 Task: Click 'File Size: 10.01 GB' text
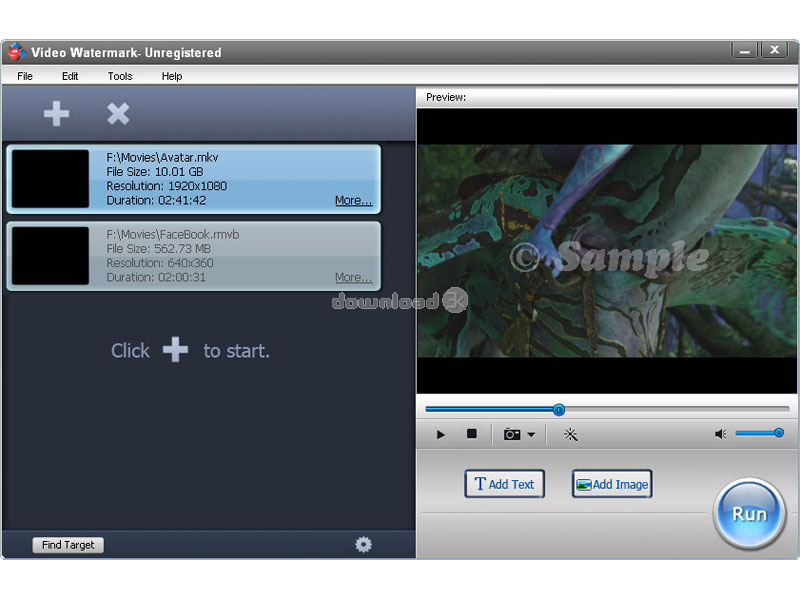click(x=155, y=171)
